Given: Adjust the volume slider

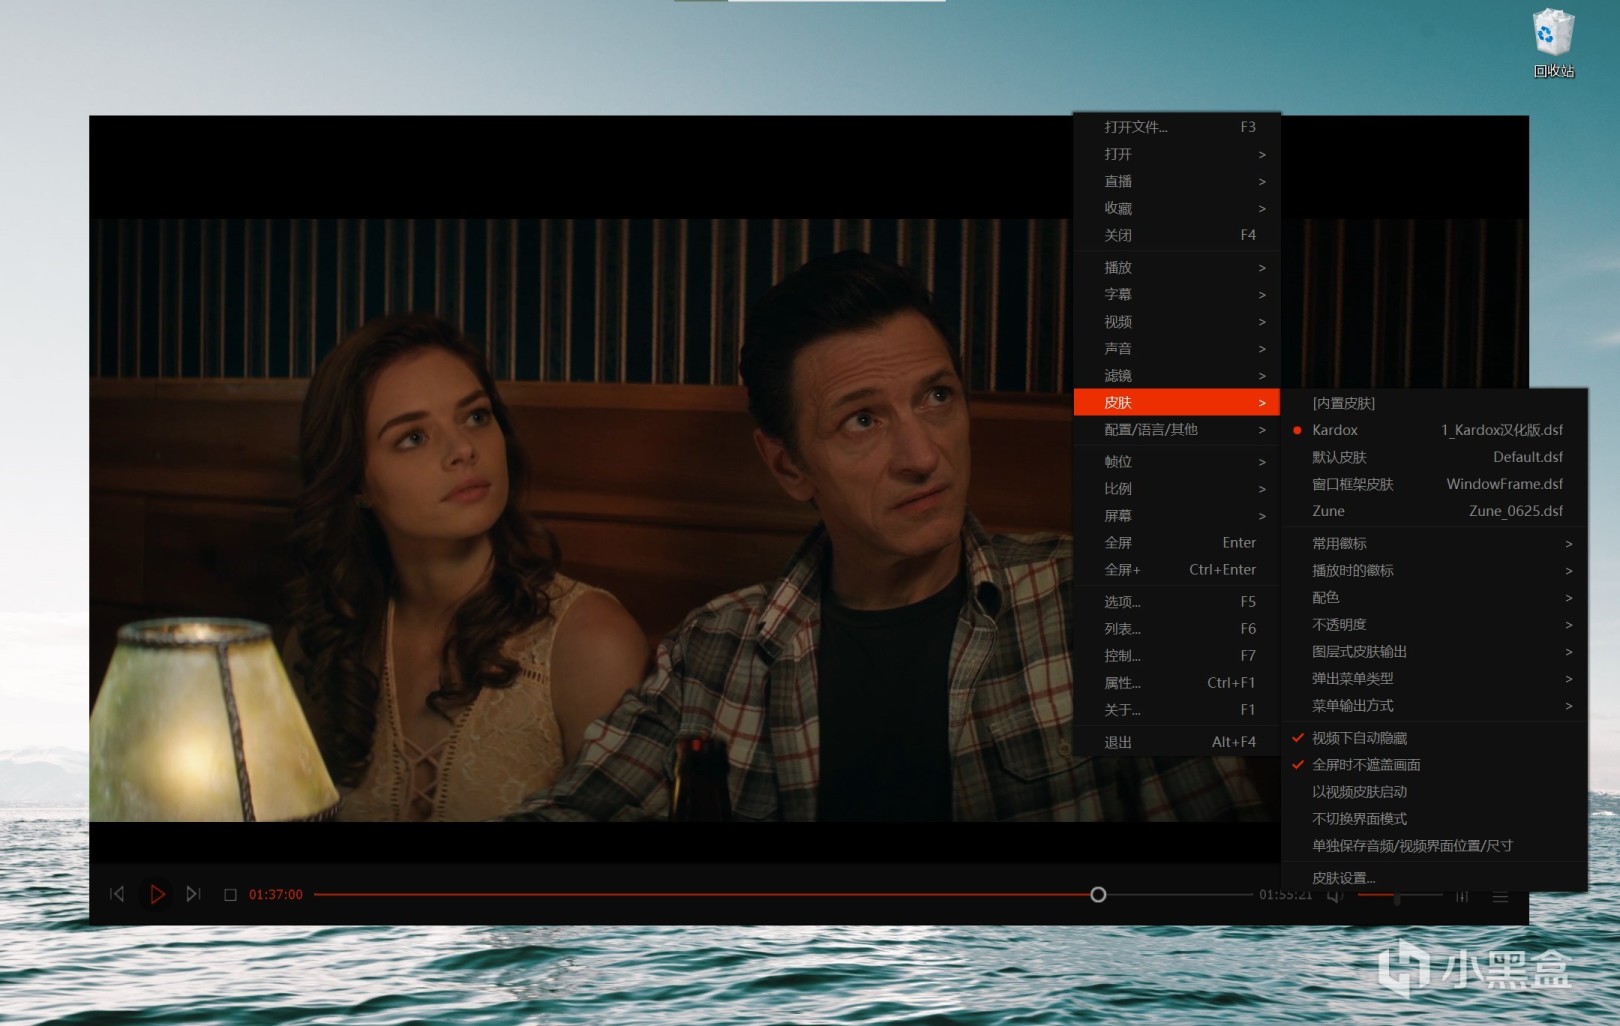Looking at the screenshot, I should click(x=1400, y=896).
